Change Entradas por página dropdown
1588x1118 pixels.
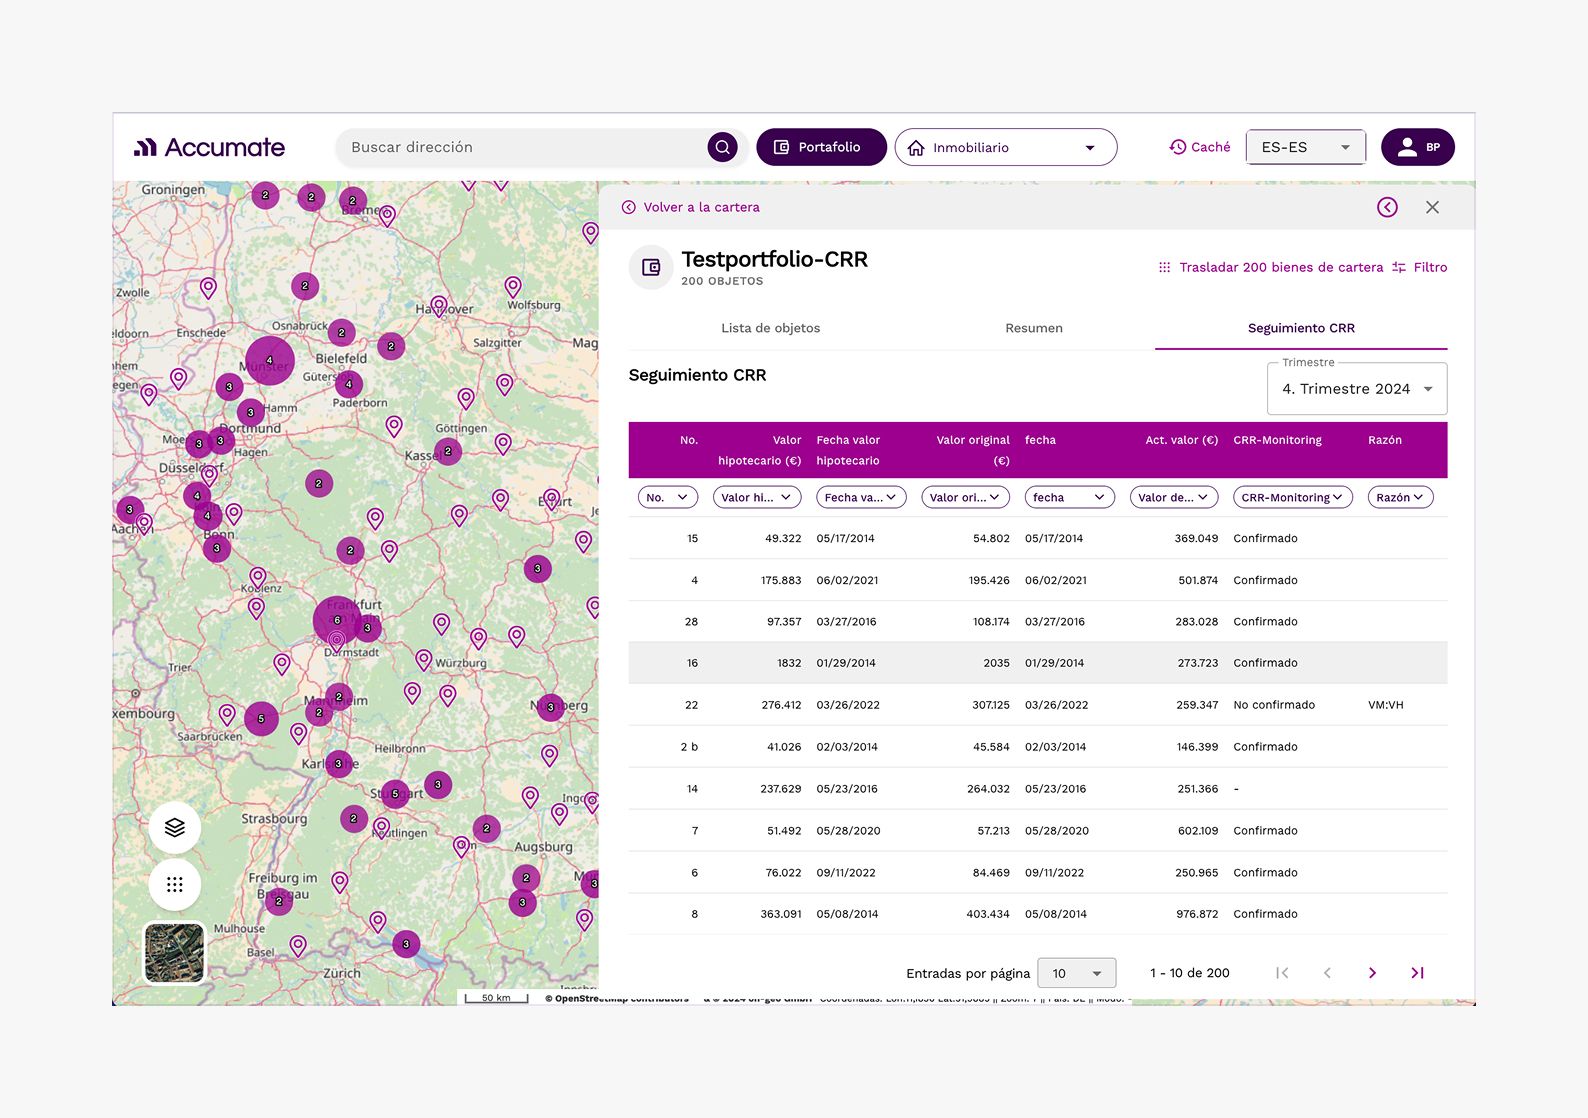coord(1077,973)
